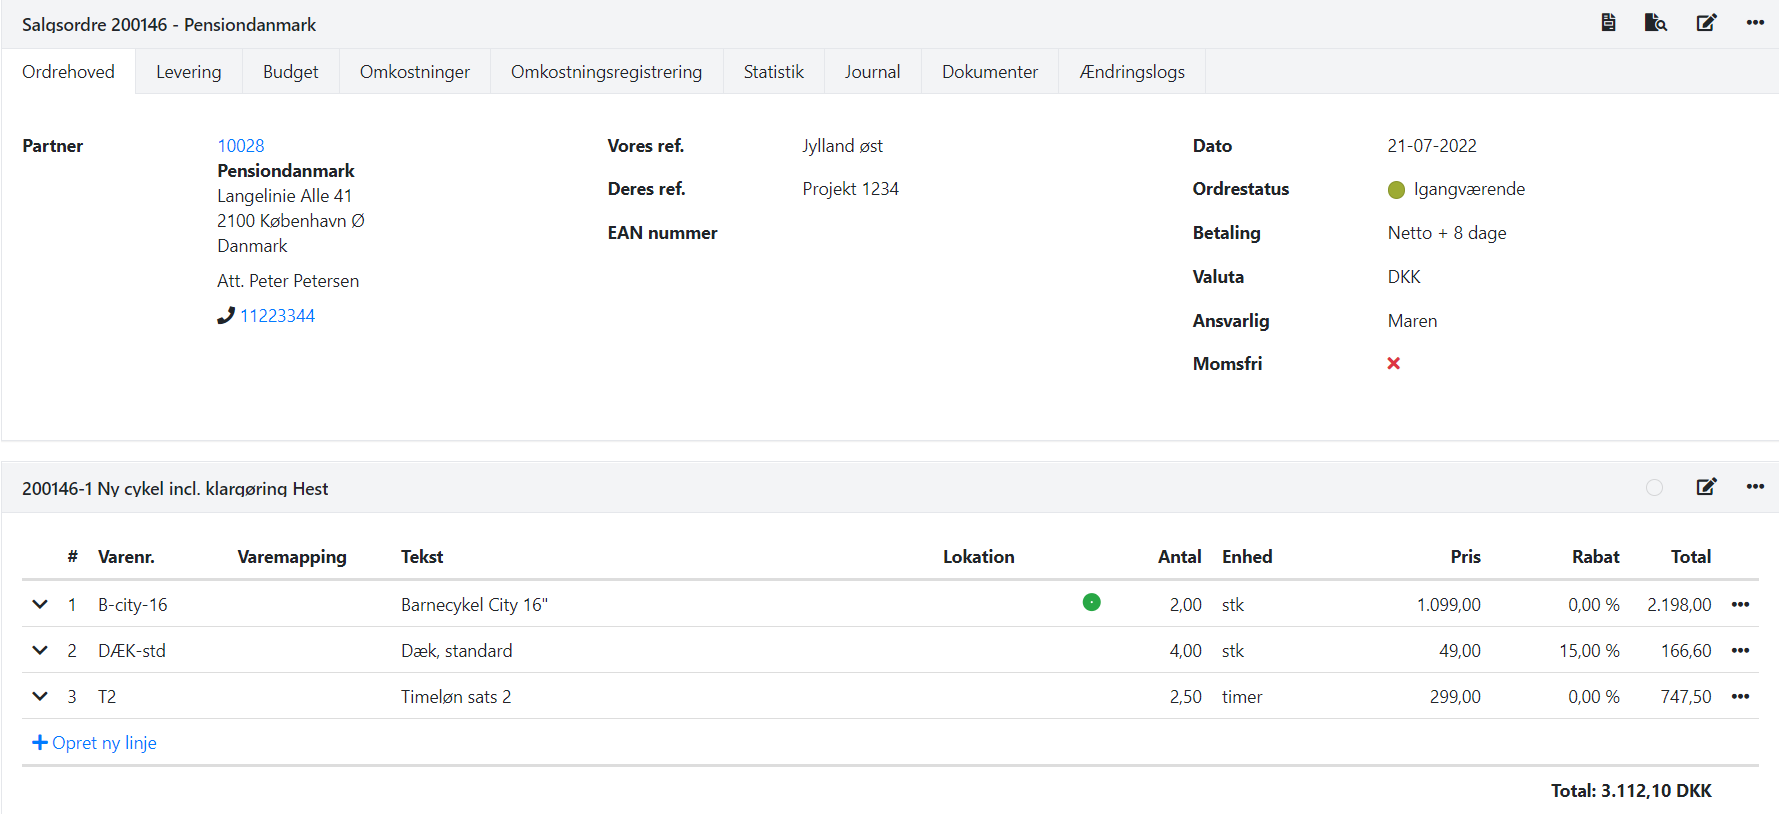Toggle the Momsfri red cross indicator

coord(1393,363)
